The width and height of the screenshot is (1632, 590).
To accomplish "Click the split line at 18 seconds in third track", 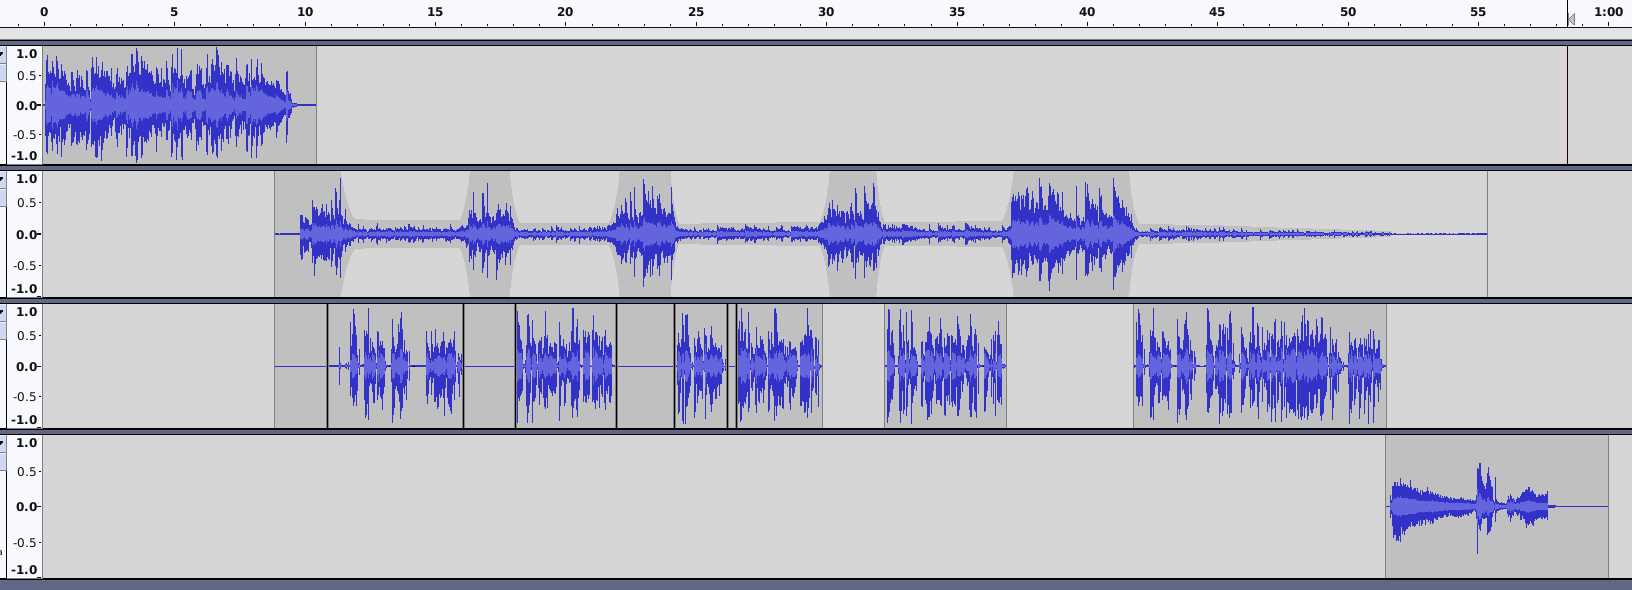I will point(515,366).
